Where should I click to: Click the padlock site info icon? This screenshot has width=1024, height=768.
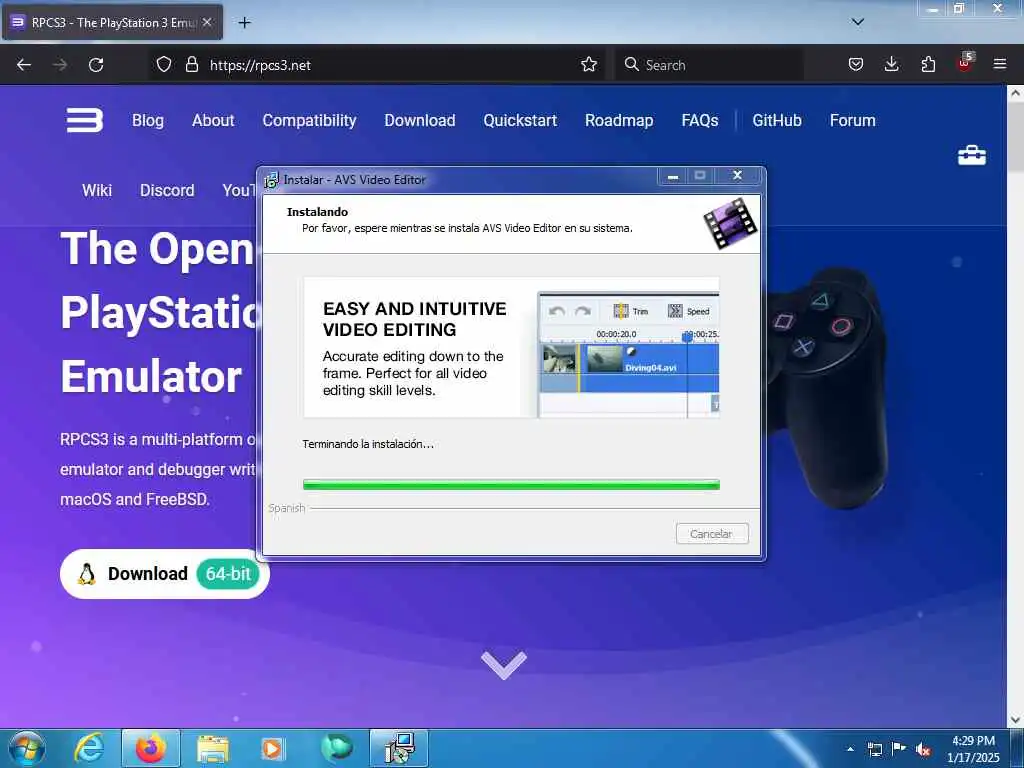pos(191,64)
